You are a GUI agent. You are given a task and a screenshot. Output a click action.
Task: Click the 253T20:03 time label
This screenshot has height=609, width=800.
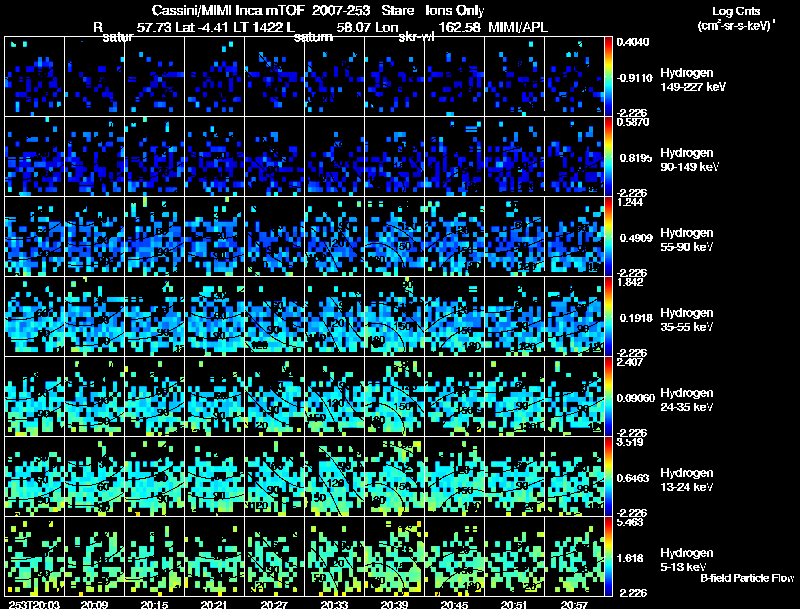click(x=34, y=604)
